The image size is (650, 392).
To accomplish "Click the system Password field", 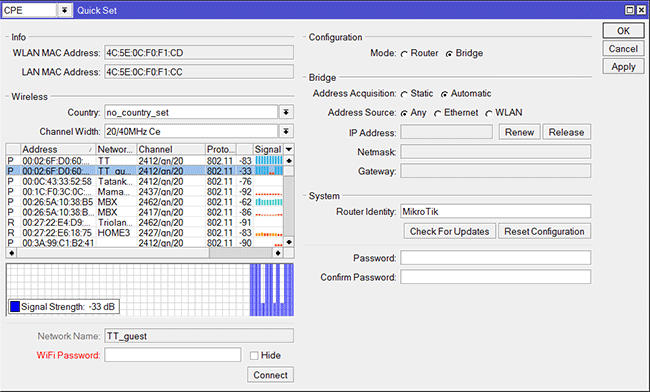I will coord(495,258).
